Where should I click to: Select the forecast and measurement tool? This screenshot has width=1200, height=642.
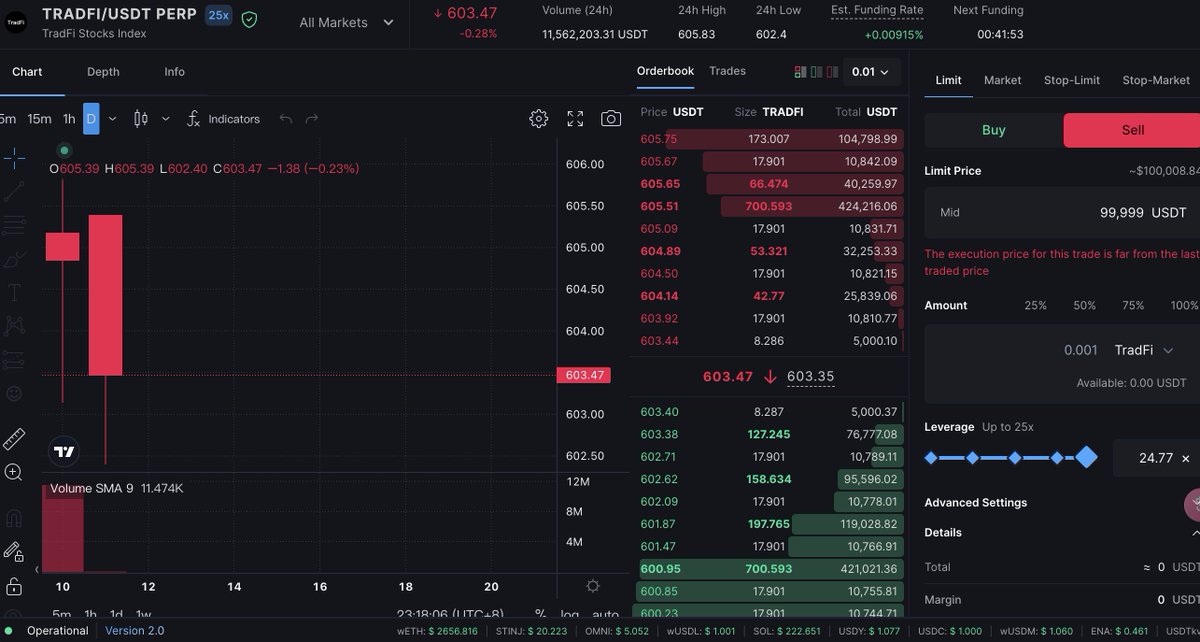click(x=14, y=360)
